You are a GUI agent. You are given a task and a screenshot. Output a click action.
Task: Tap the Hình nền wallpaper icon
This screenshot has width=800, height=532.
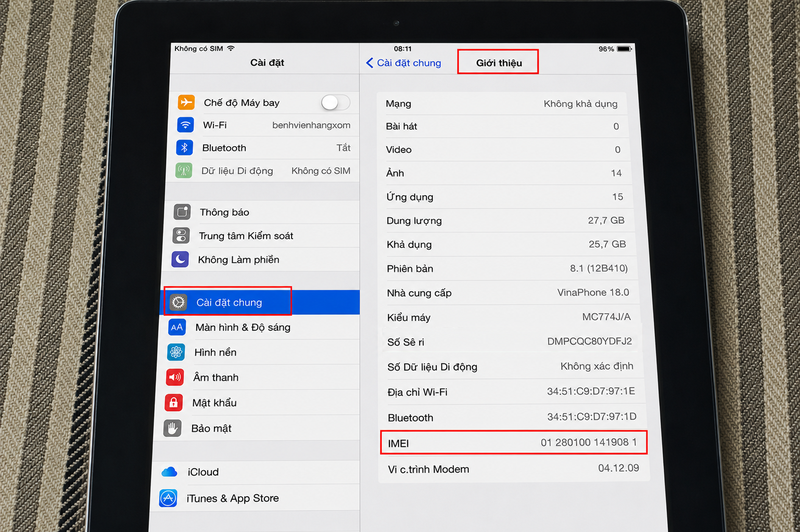176,352
